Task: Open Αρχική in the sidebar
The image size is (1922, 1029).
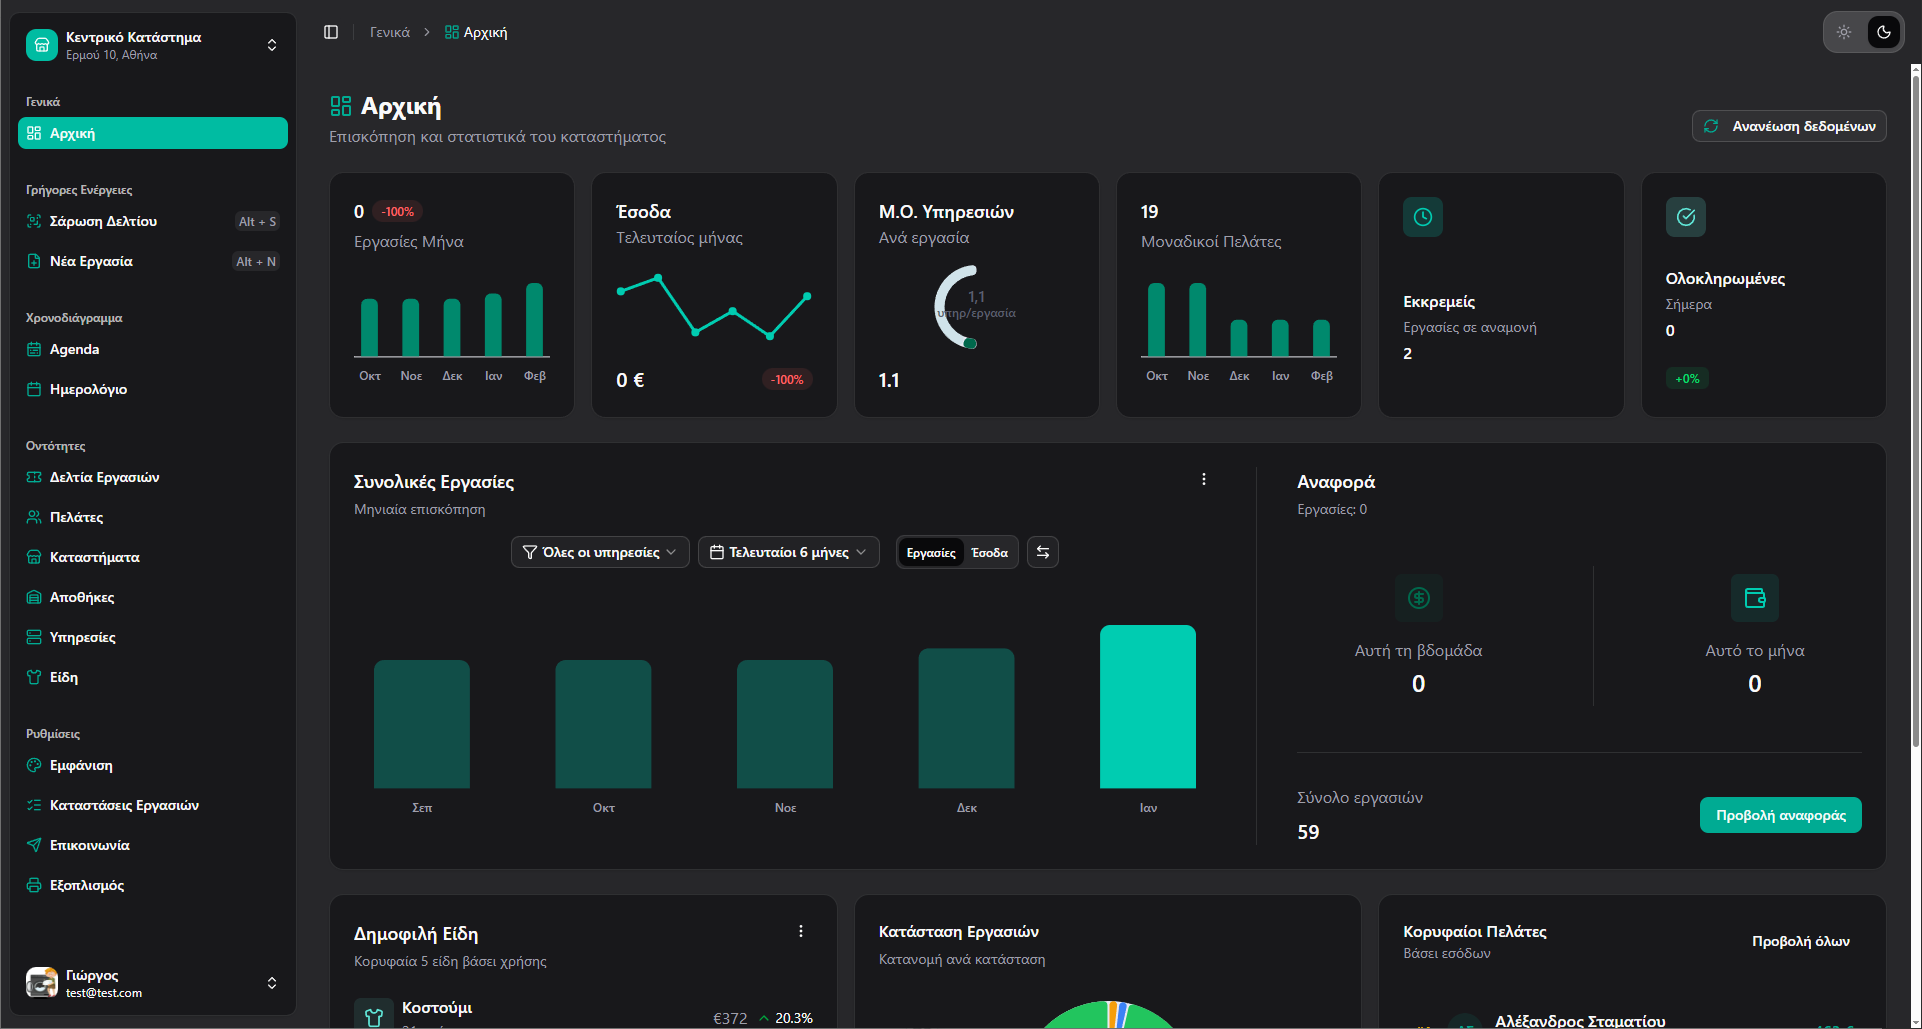Action: click(x=153, y=133)
